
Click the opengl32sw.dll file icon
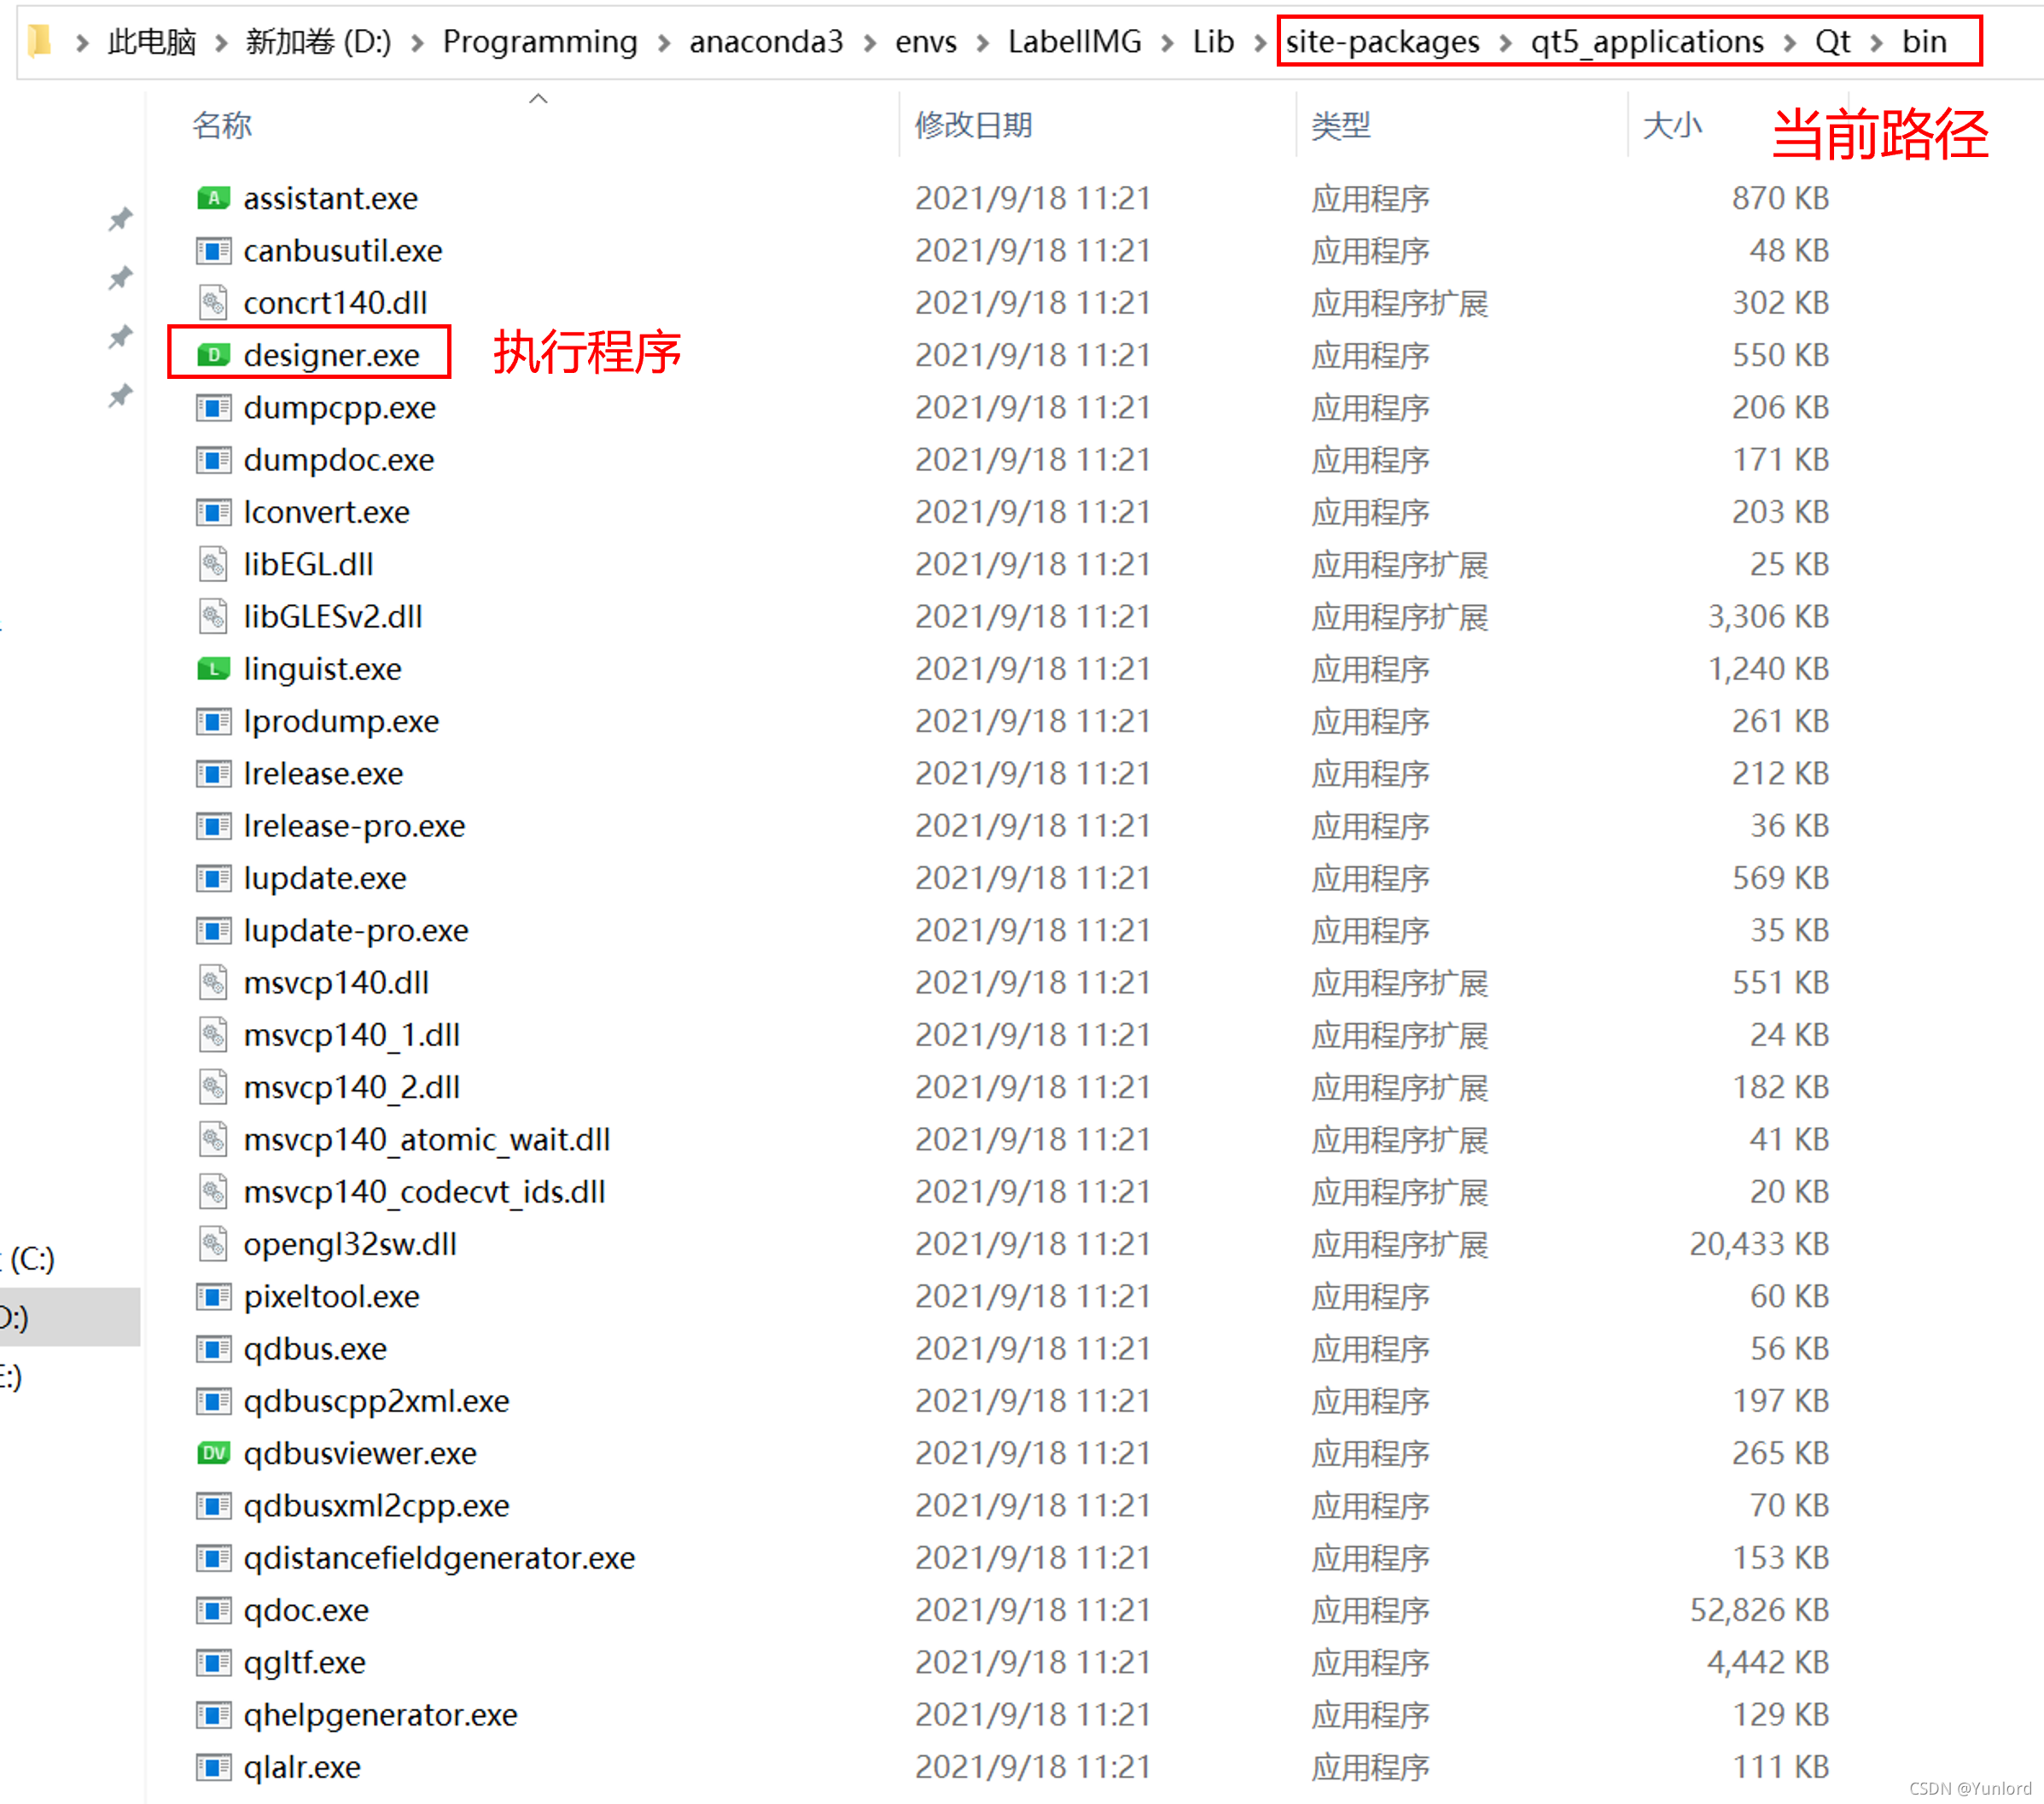click(213, 1244)
